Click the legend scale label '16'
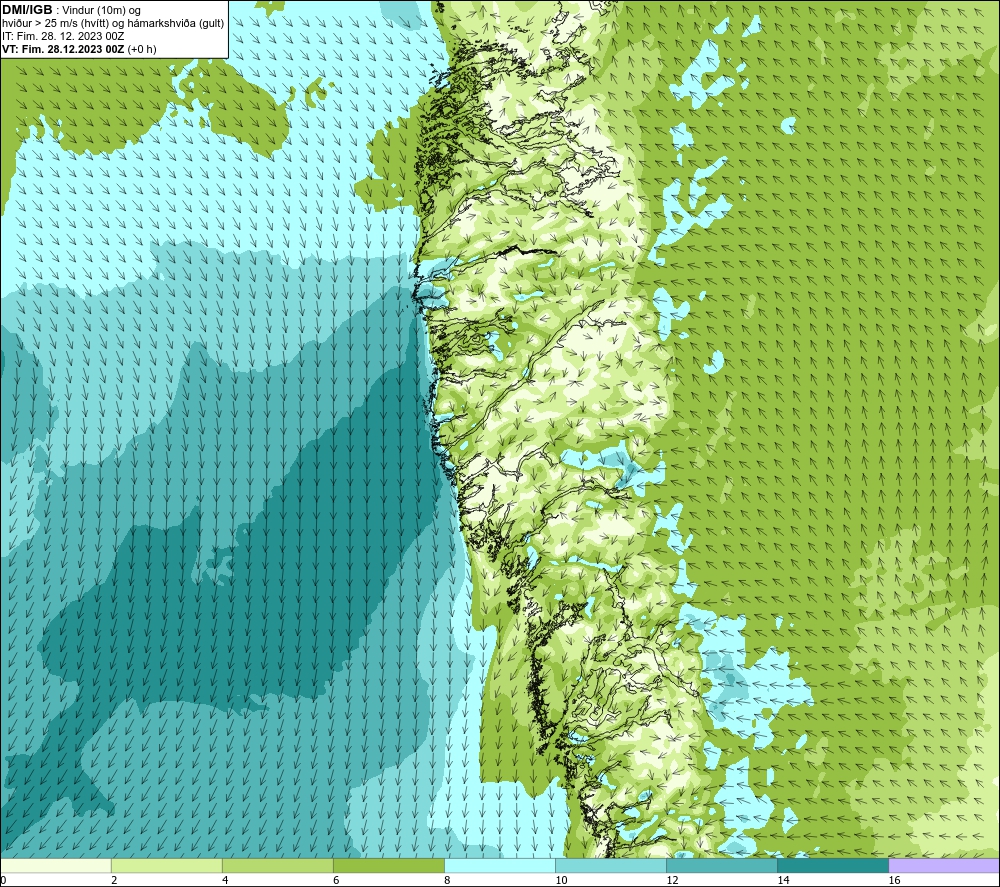The image size is (1000, 887). [894, 880]
